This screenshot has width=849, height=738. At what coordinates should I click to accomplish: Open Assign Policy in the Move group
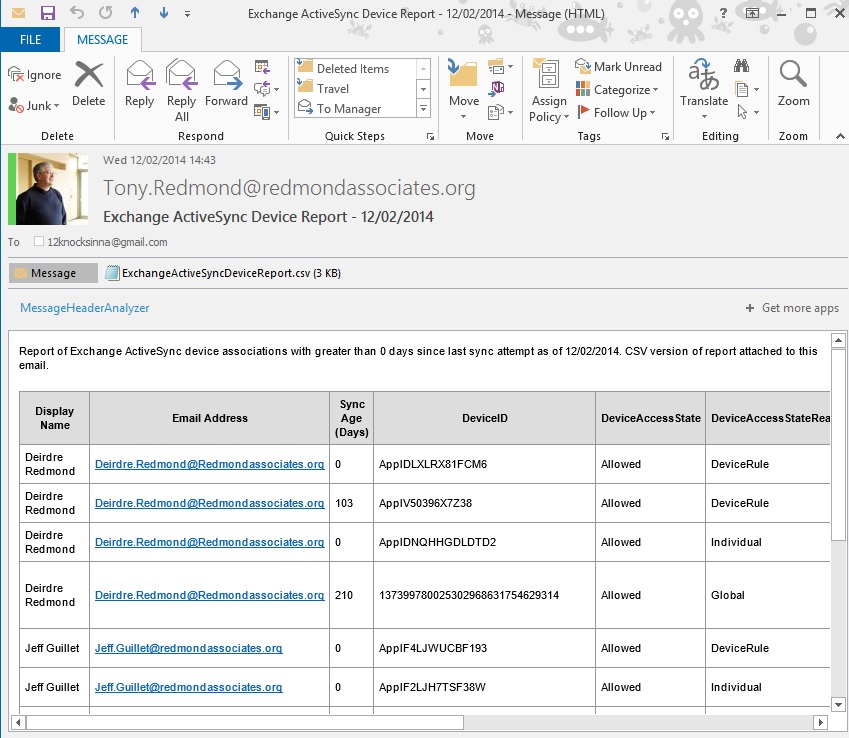click(547, 85)
